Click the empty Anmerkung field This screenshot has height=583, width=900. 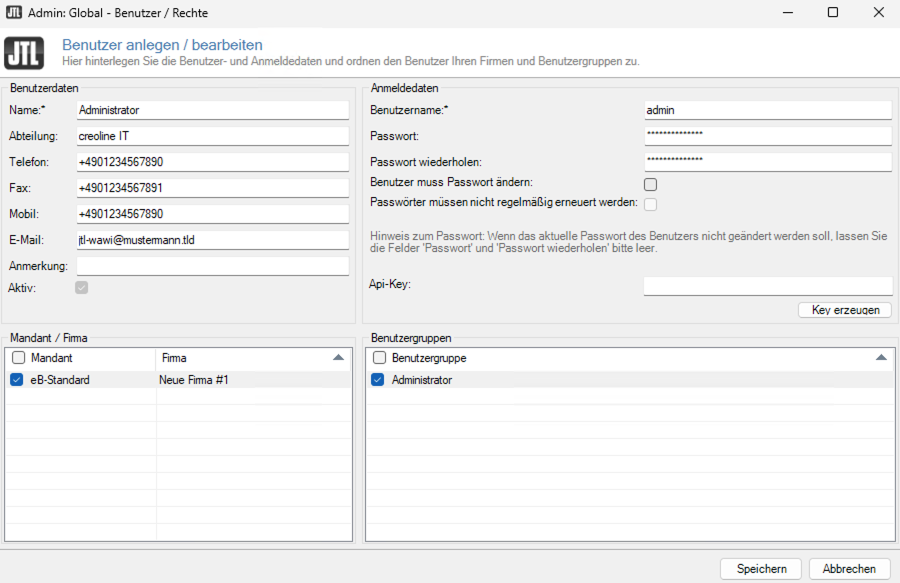click(212, 266)
